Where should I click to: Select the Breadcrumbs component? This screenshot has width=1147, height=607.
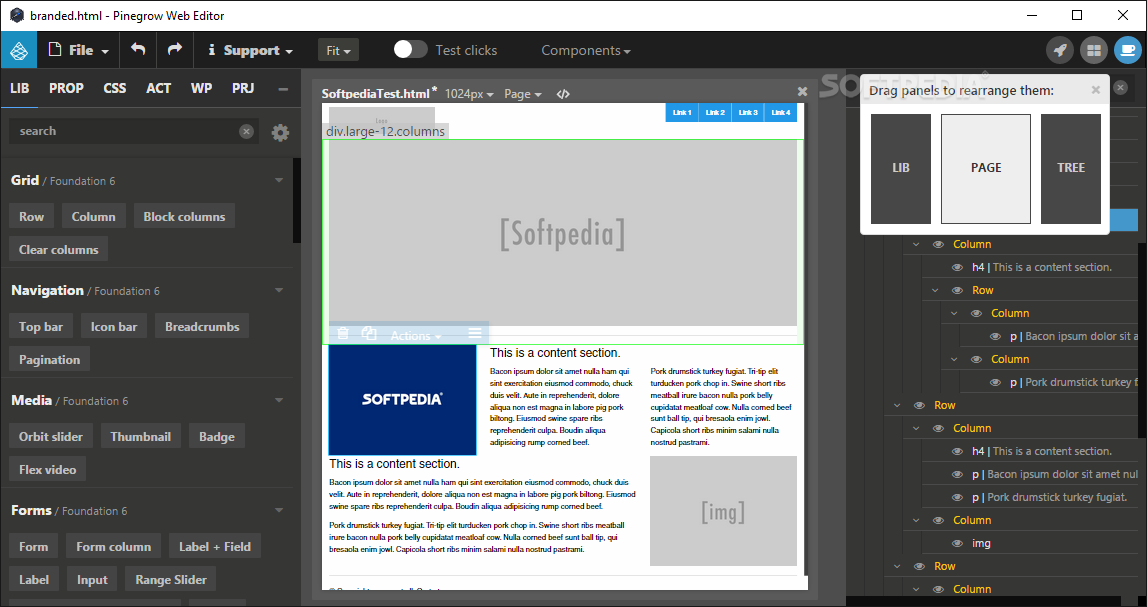202,327
